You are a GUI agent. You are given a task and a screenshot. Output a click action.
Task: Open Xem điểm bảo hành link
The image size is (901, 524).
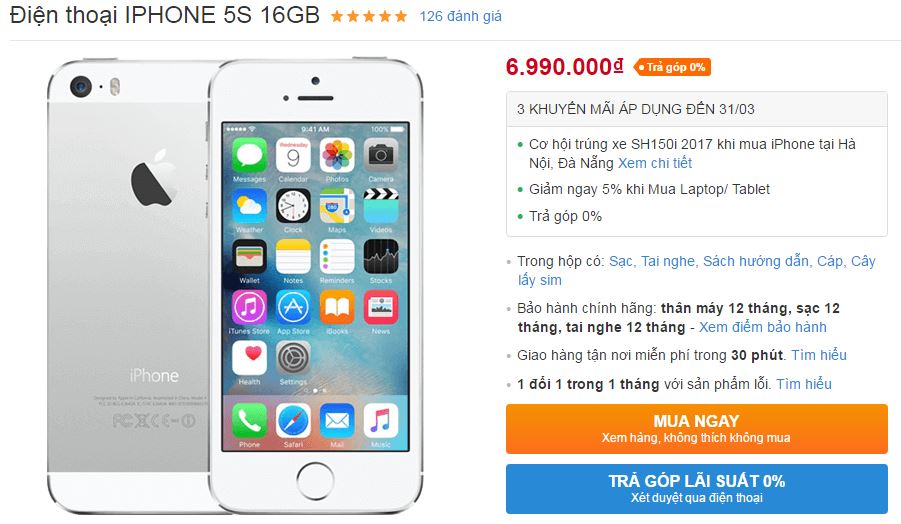pyautogui.click(x=763, y=327)
